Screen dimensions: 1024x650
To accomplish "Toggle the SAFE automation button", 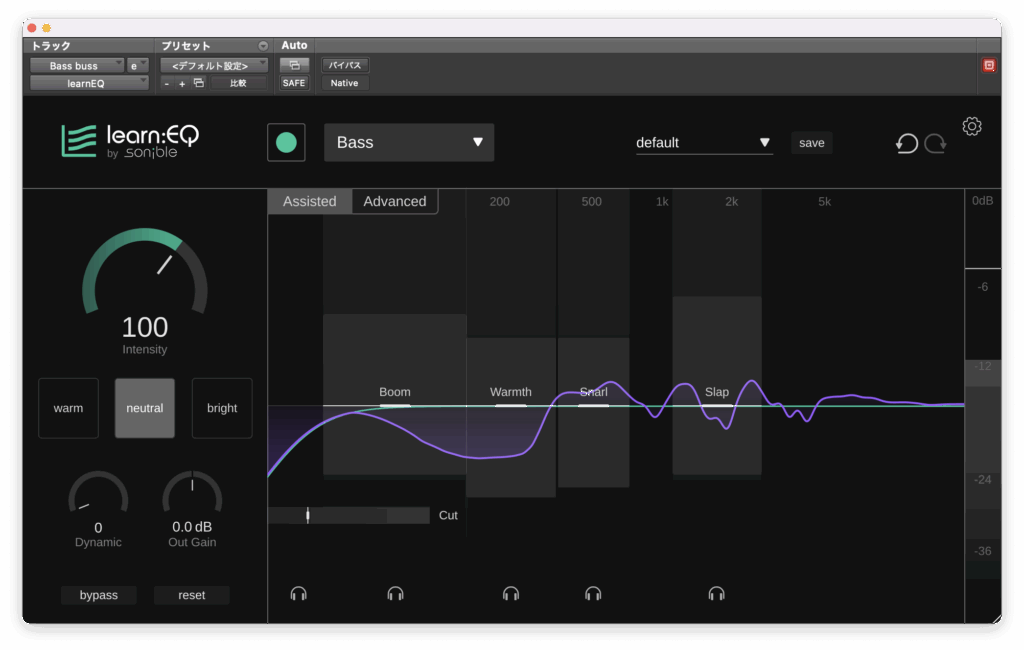I will point(294,83).
